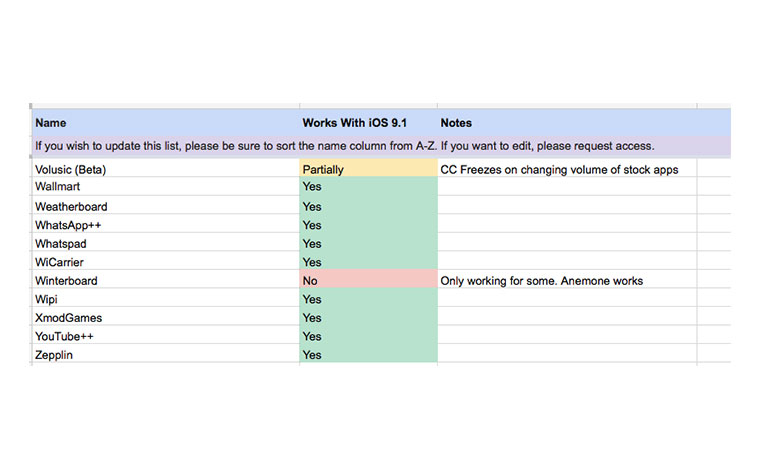Click the yellow Partially status cell

(368, 170)
